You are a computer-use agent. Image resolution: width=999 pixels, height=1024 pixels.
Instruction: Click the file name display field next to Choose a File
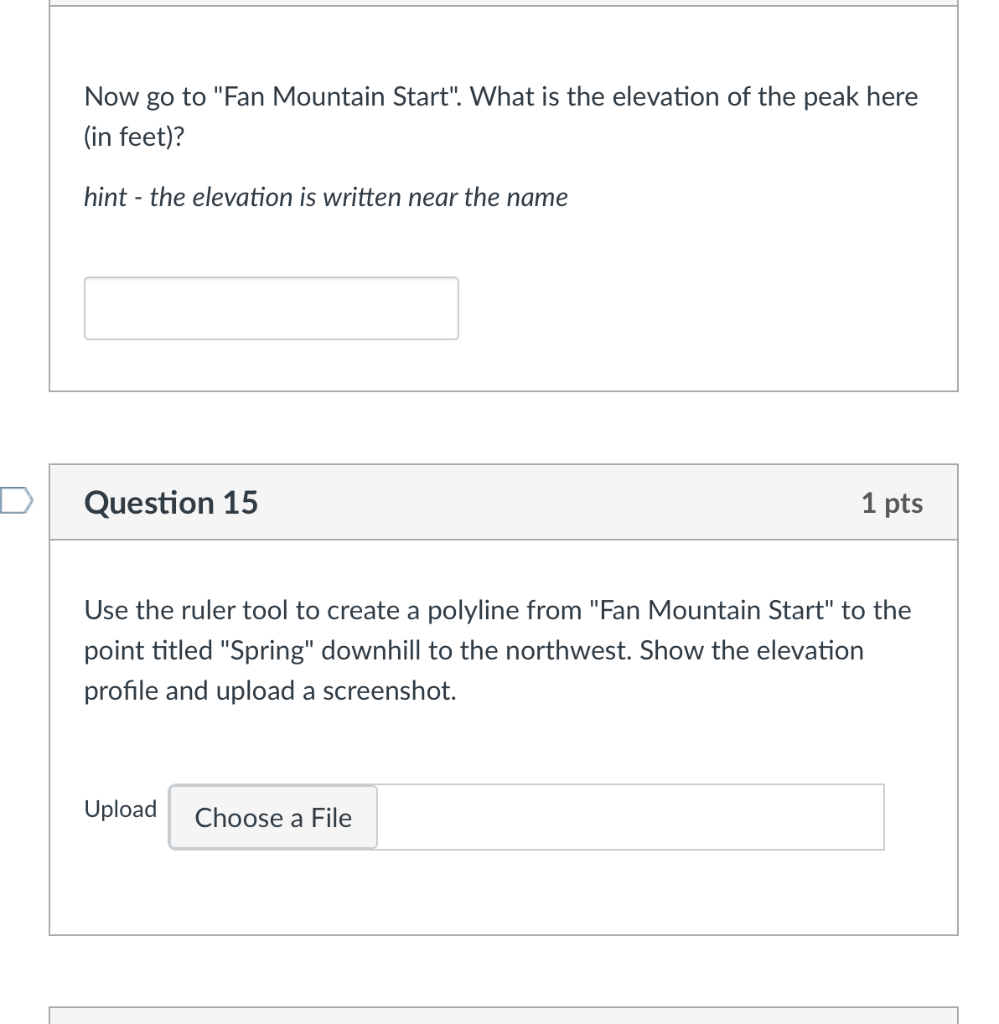tap(630, 817)
